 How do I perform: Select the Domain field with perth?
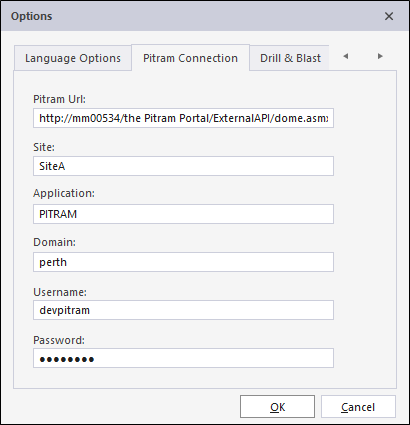[x=183, y=262]
